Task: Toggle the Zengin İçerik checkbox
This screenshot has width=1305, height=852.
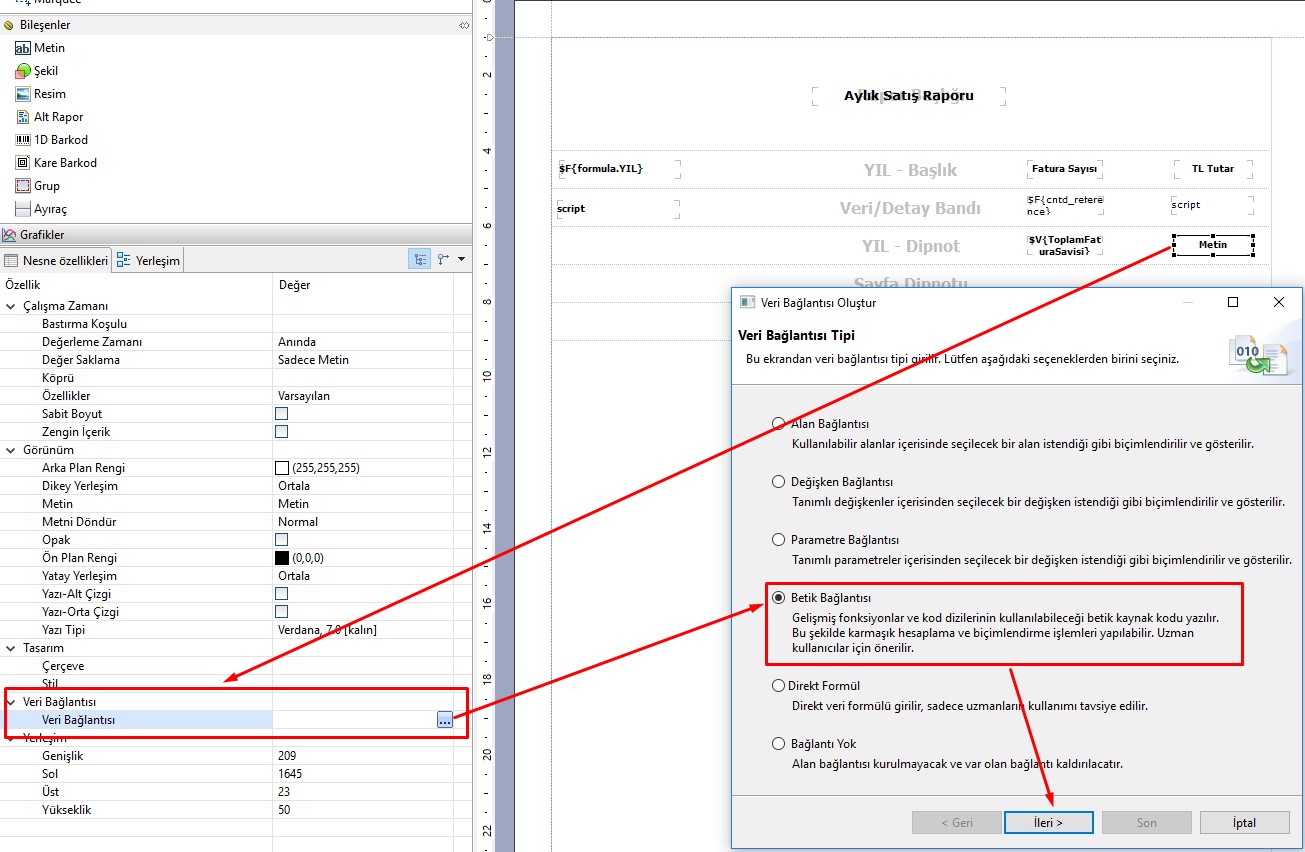Action: [282, 432]
